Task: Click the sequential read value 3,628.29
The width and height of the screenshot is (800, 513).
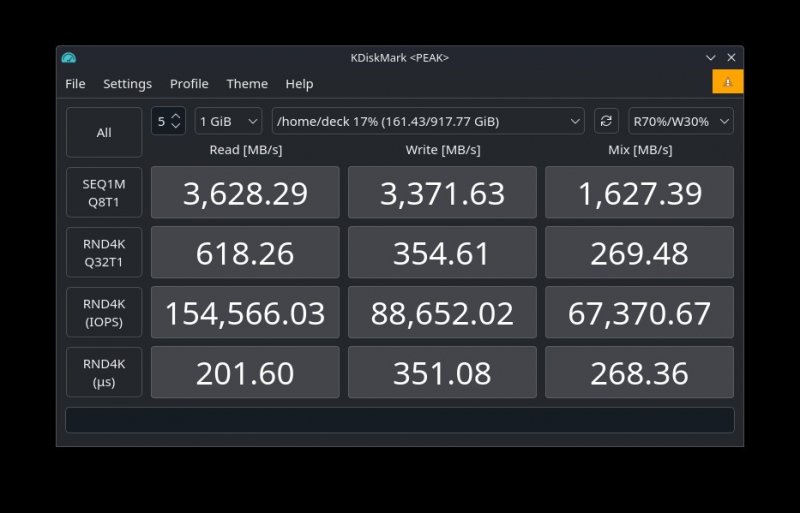Action: 245,193
